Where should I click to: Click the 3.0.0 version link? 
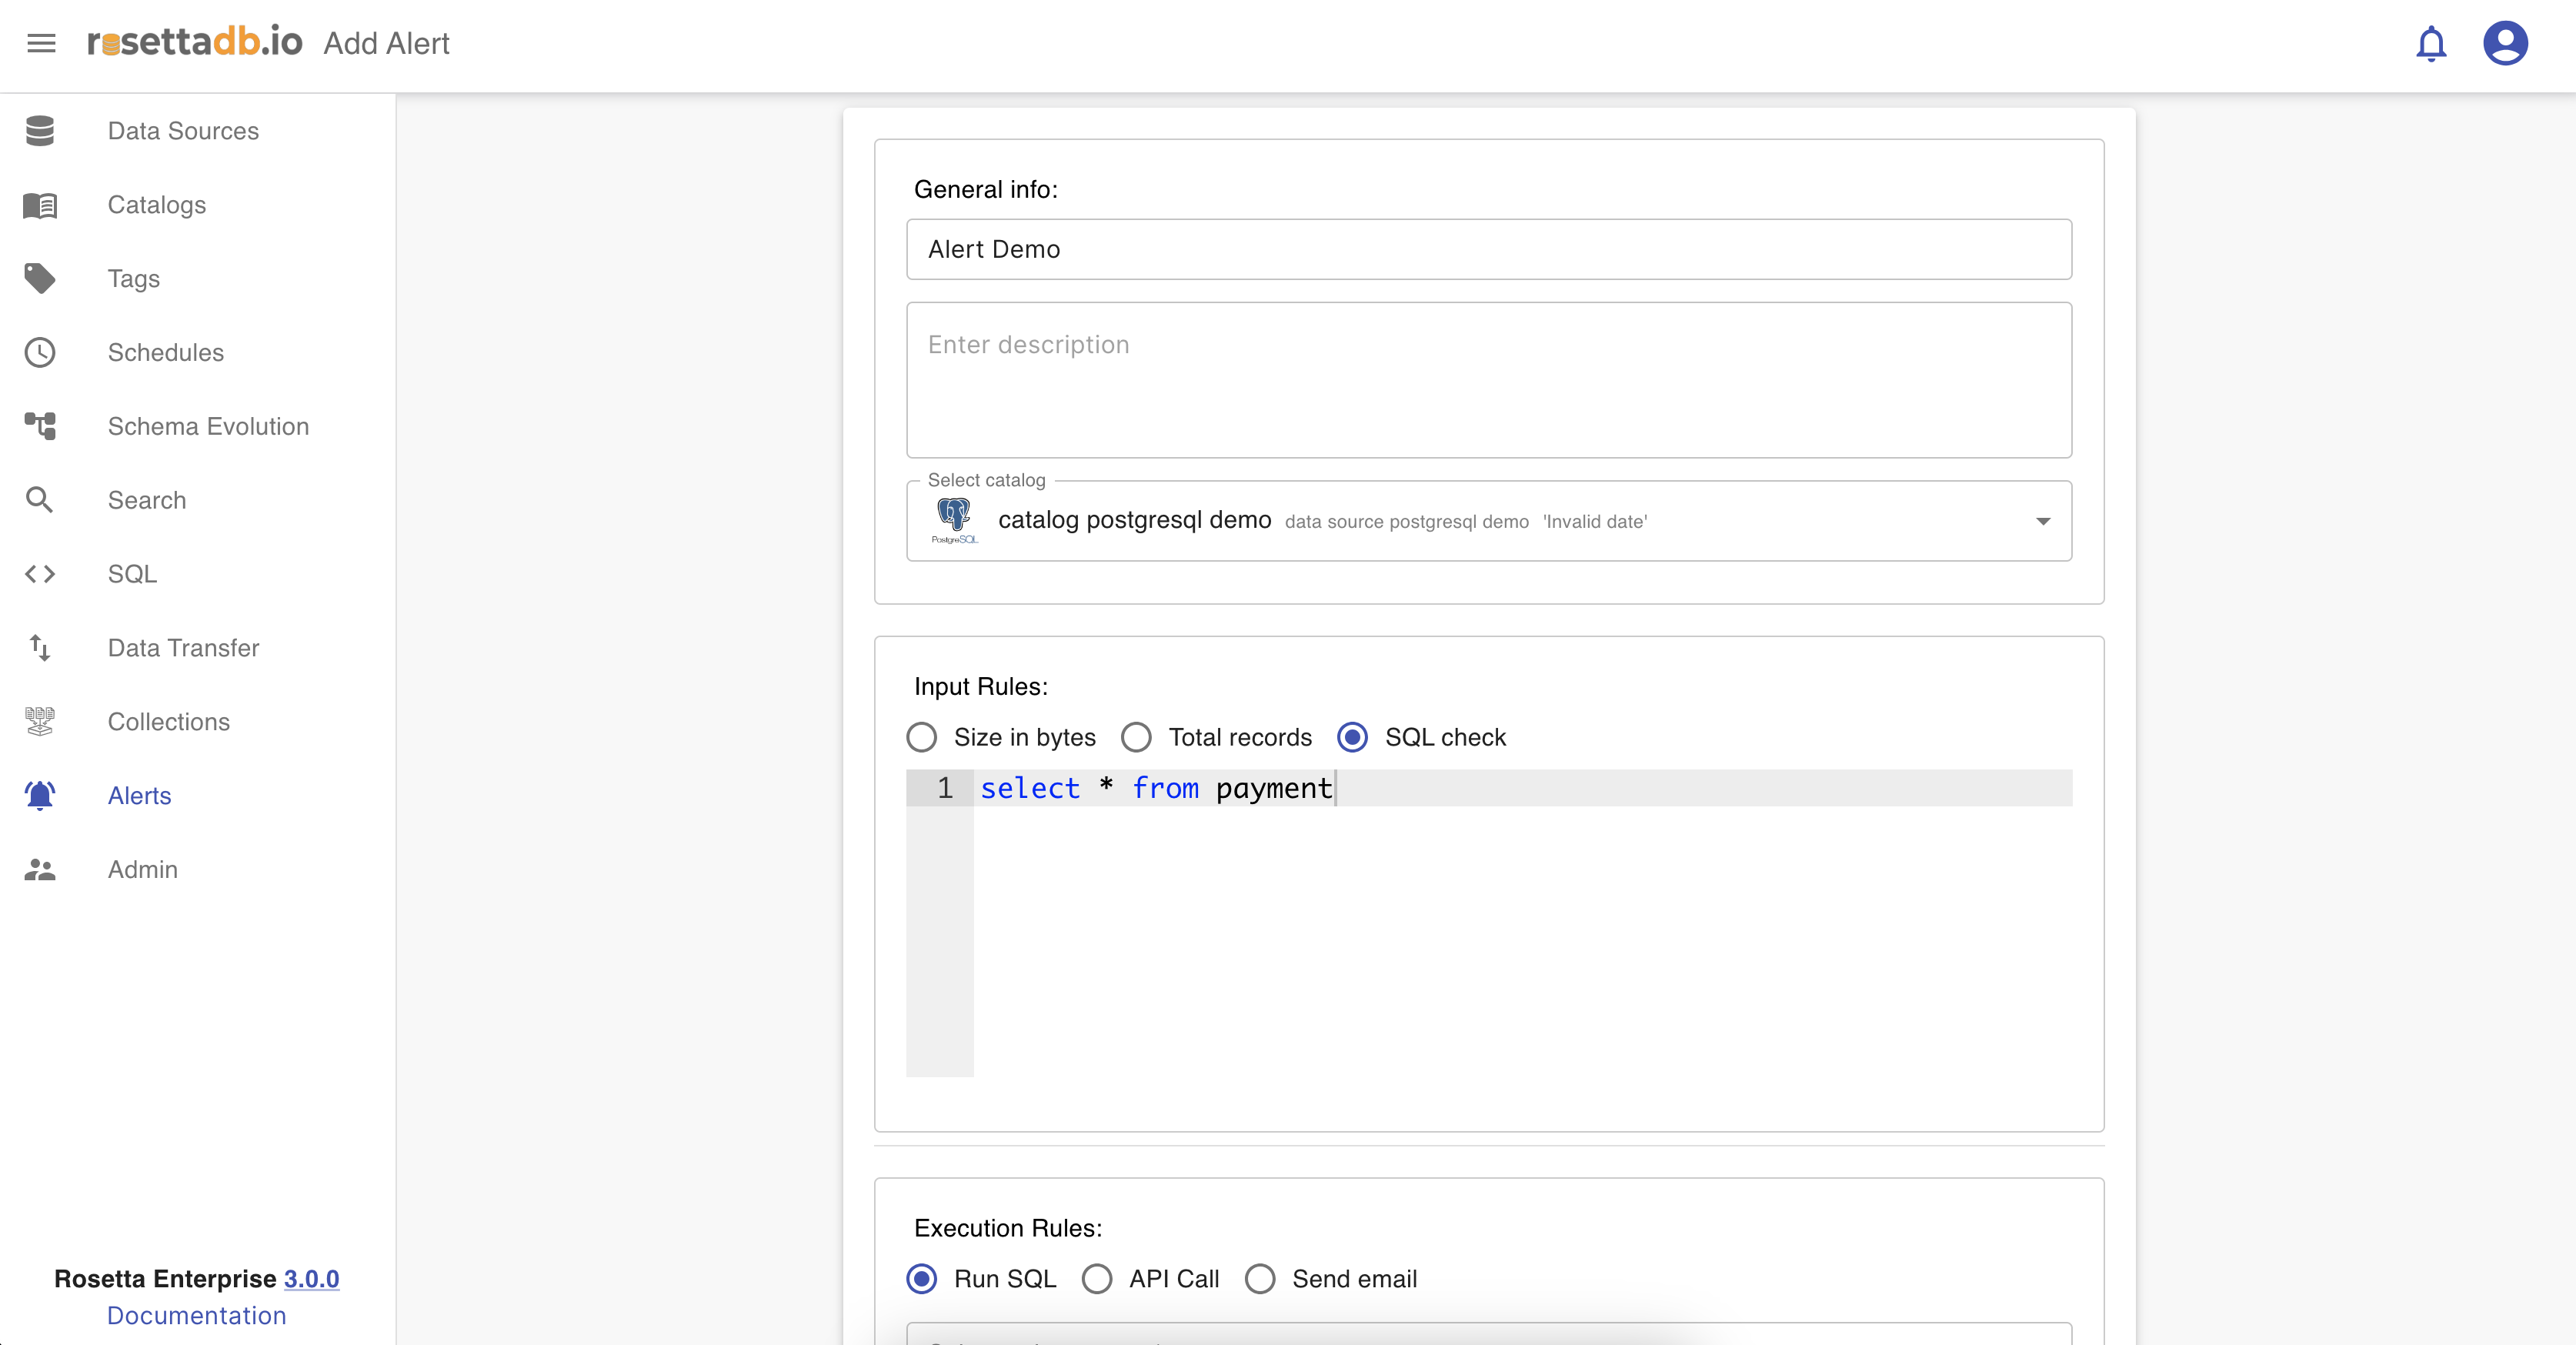(311, 1279)
